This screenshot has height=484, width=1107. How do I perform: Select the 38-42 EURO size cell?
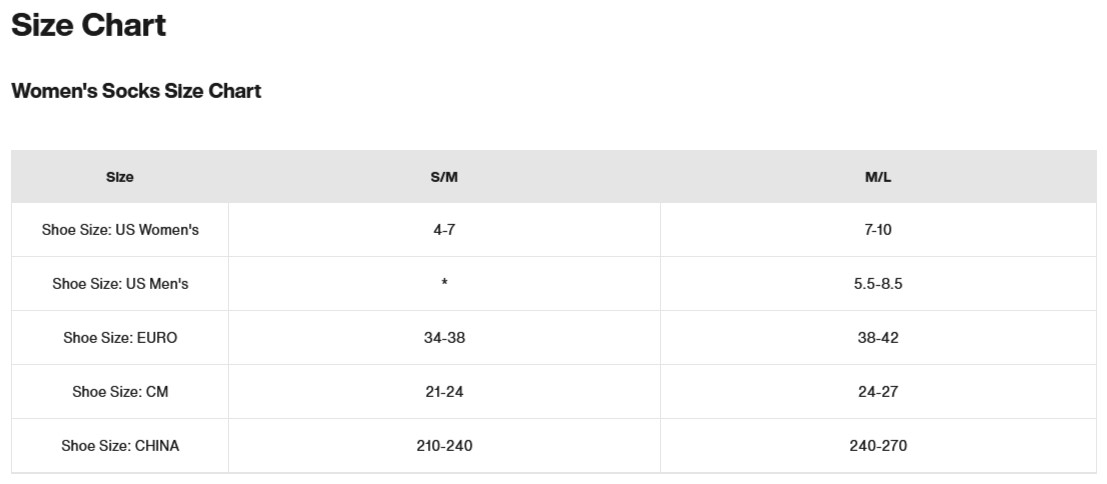click(x=878, y=338)
